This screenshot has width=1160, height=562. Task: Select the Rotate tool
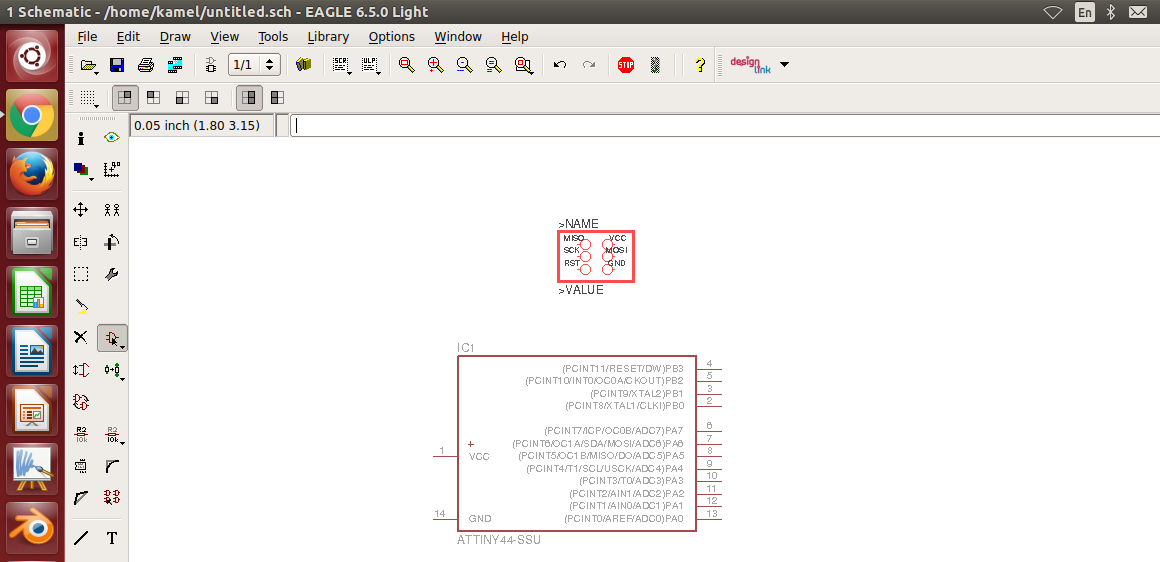[112, 242]
